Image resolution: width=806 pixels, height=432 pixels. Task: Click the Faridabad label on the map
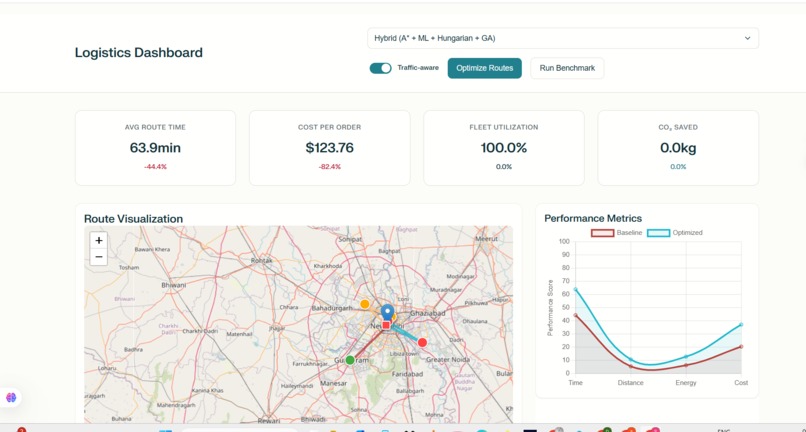point(407,374)
